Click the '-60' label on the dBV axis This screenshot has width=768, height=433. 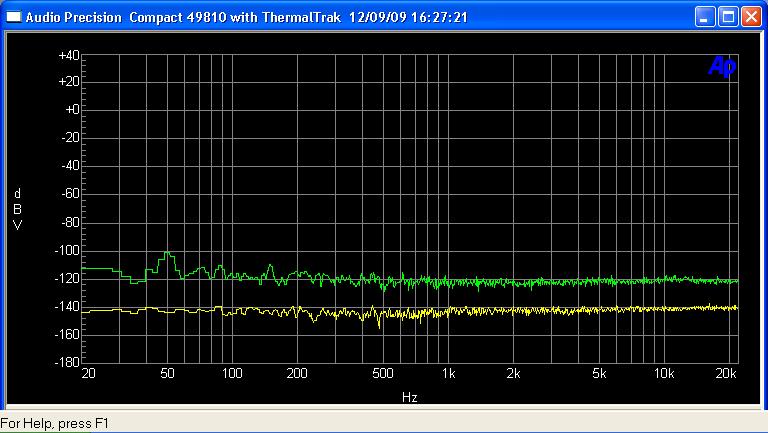pyautogui.click(x=70, y=193)
